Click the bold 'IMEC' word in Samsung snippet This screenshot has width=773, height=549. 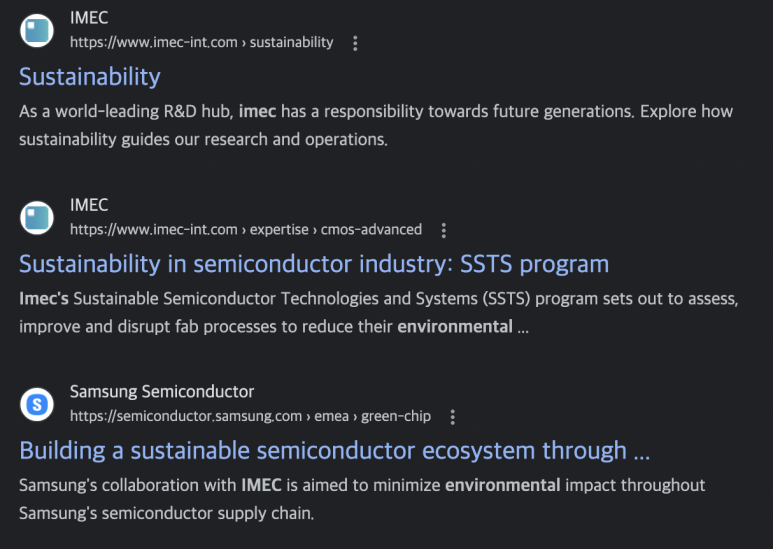(261, 485)
